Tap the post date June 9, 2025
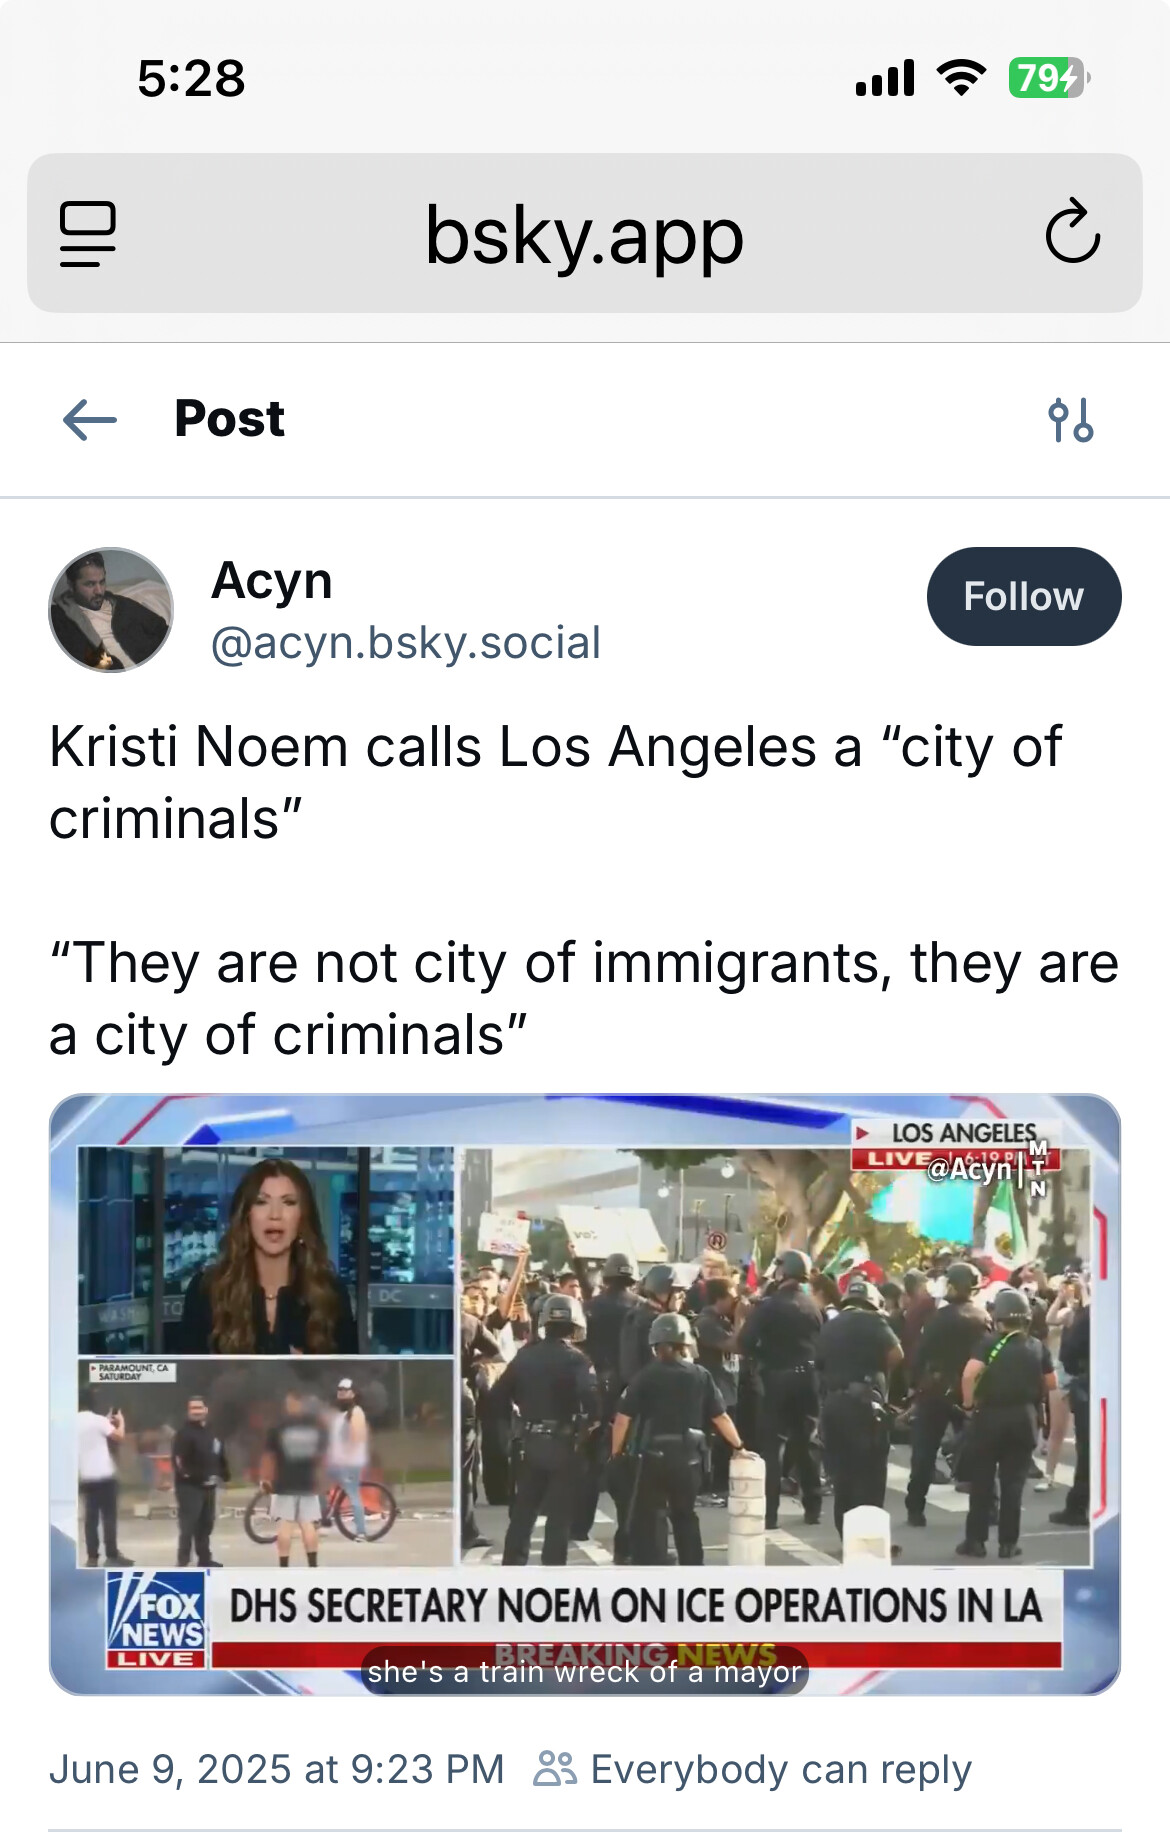 coord(277,1769)
